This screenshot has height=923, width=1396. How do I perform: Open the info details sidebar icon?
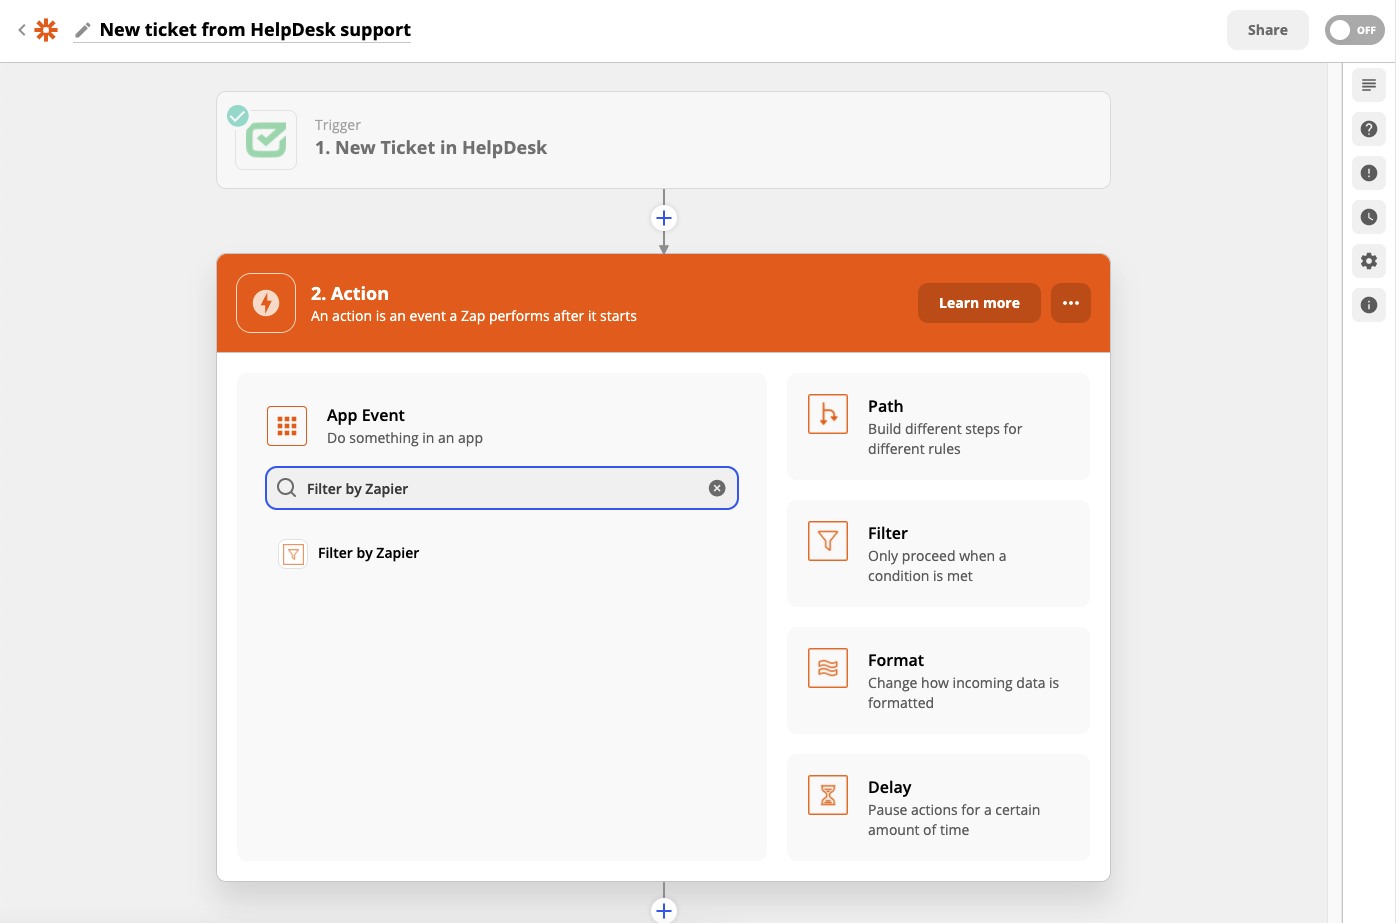pyautogui.click(x=1369, y=305)
